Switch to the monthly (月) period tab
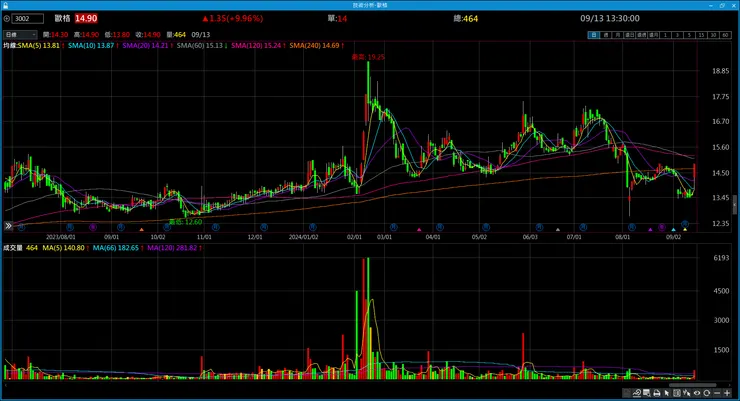Screen dimensions: 740x401 pos(618,35)
